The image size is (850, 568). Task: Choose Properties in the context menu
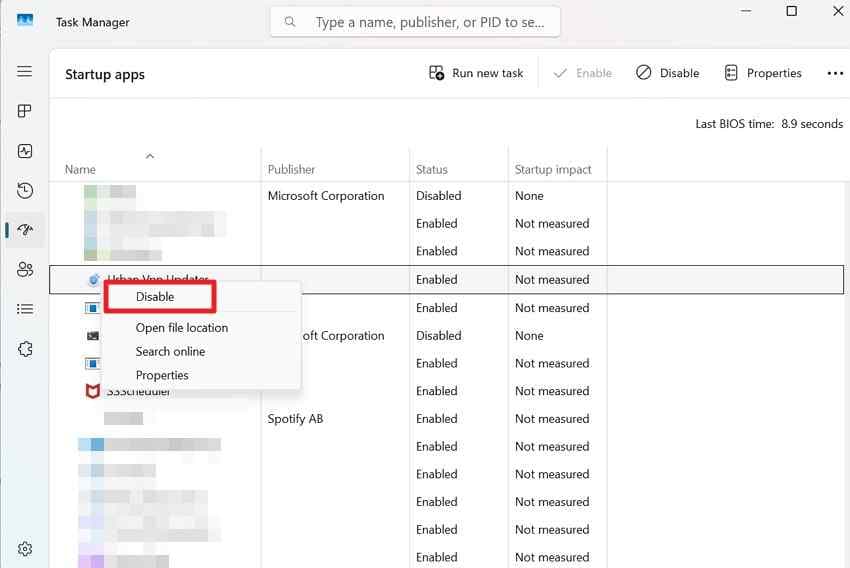(162, 375)
